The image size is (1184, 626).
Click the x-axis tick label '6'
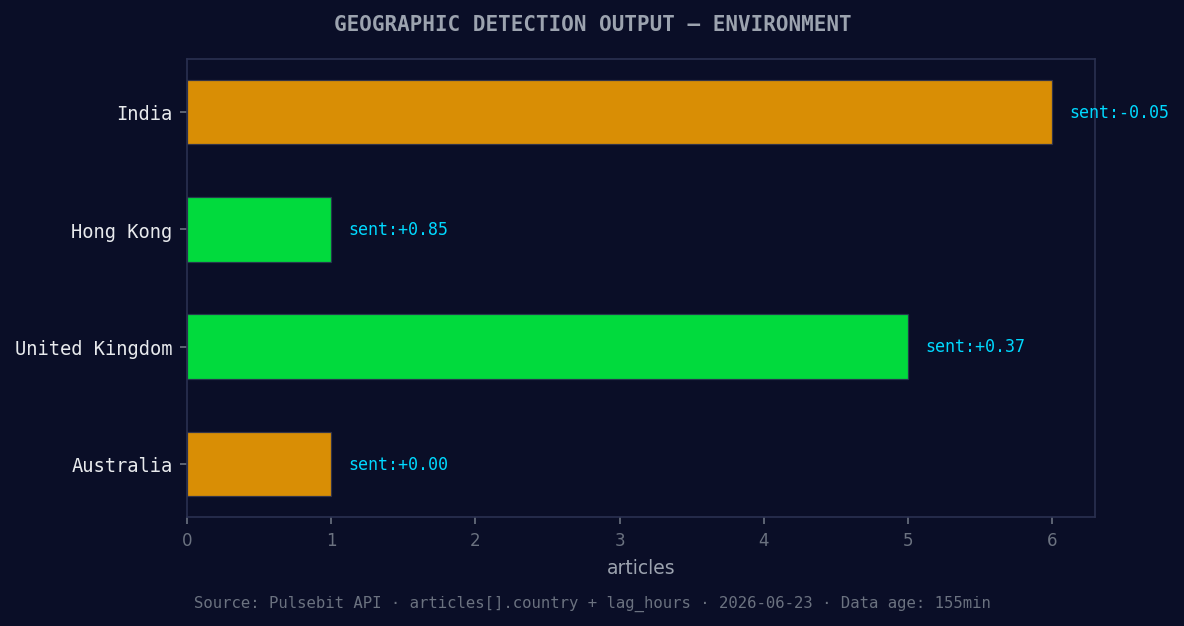pyautogui.click(x=1052, y=541)
